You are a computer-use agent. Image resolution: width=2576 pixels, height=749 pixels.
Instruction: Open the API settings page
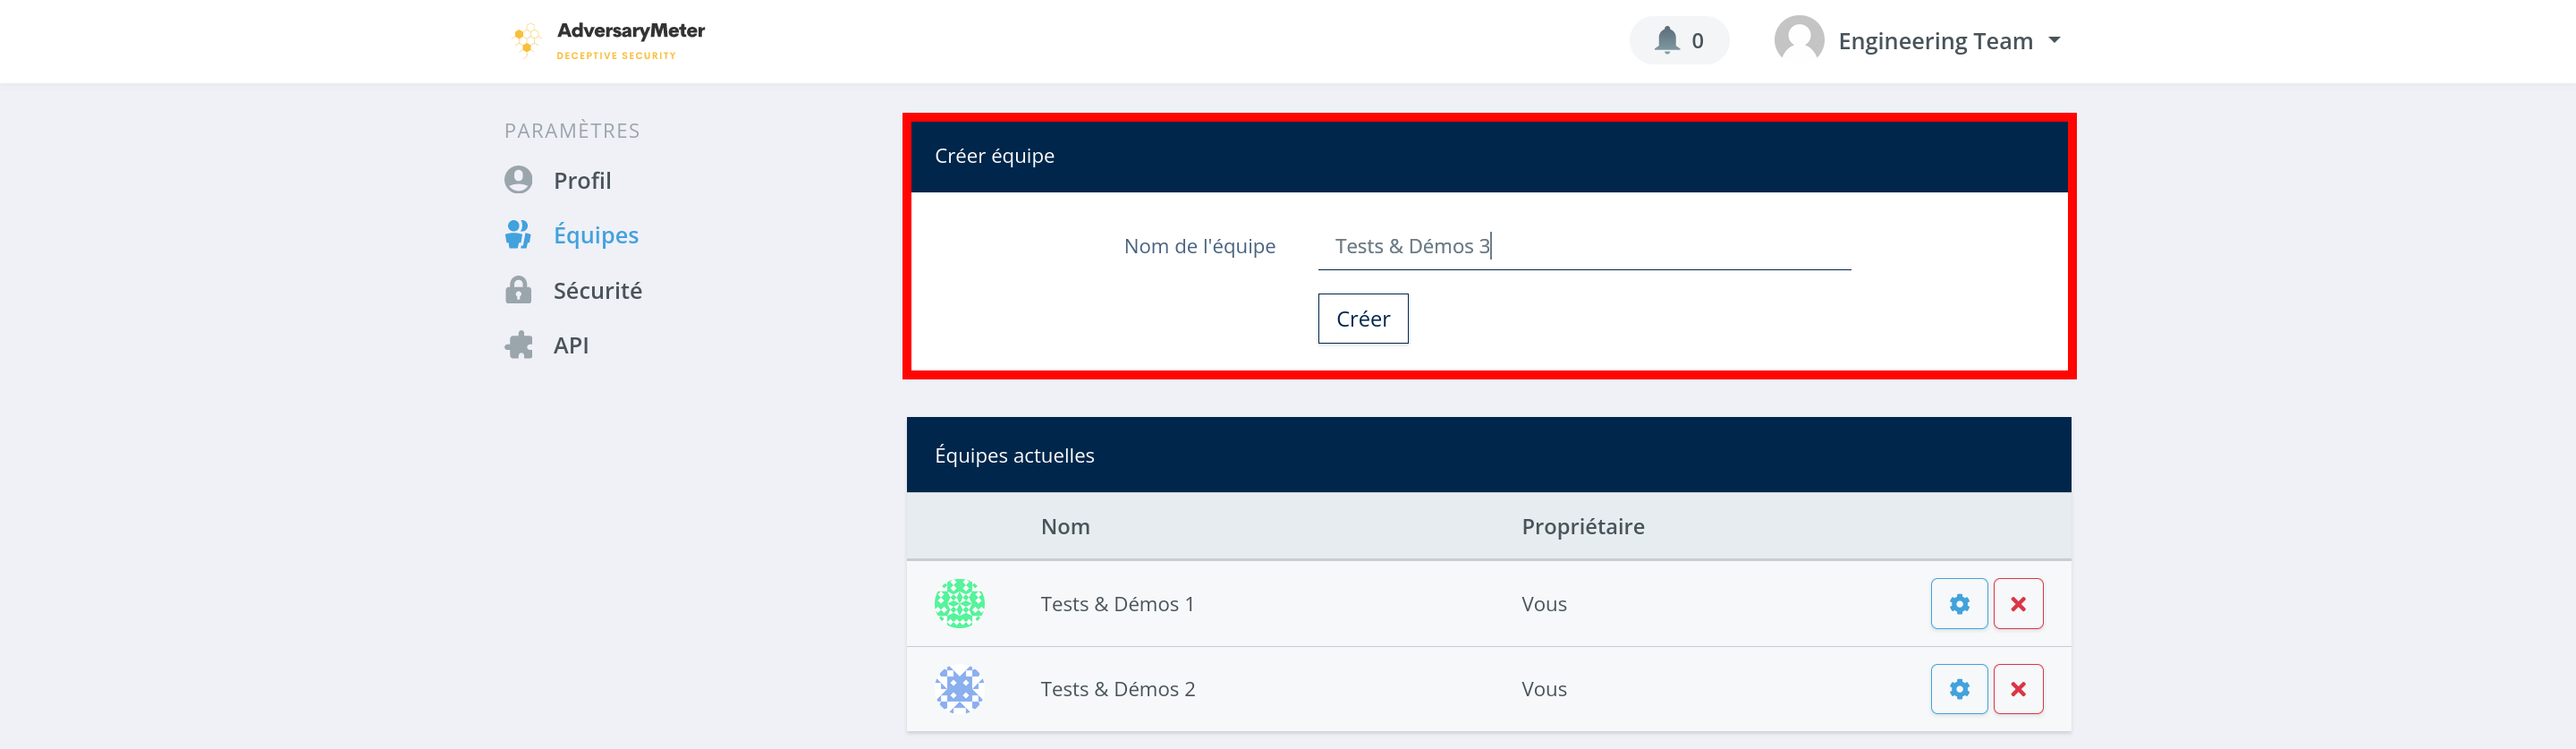tap(571, 345)
